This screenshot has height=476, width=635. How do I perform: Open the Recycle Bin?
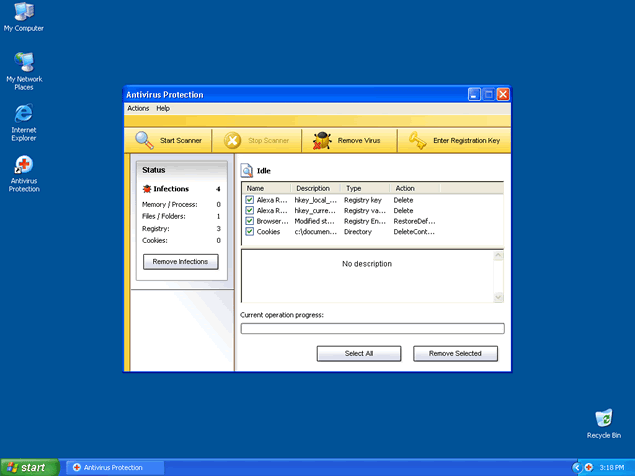click(603, 418)
